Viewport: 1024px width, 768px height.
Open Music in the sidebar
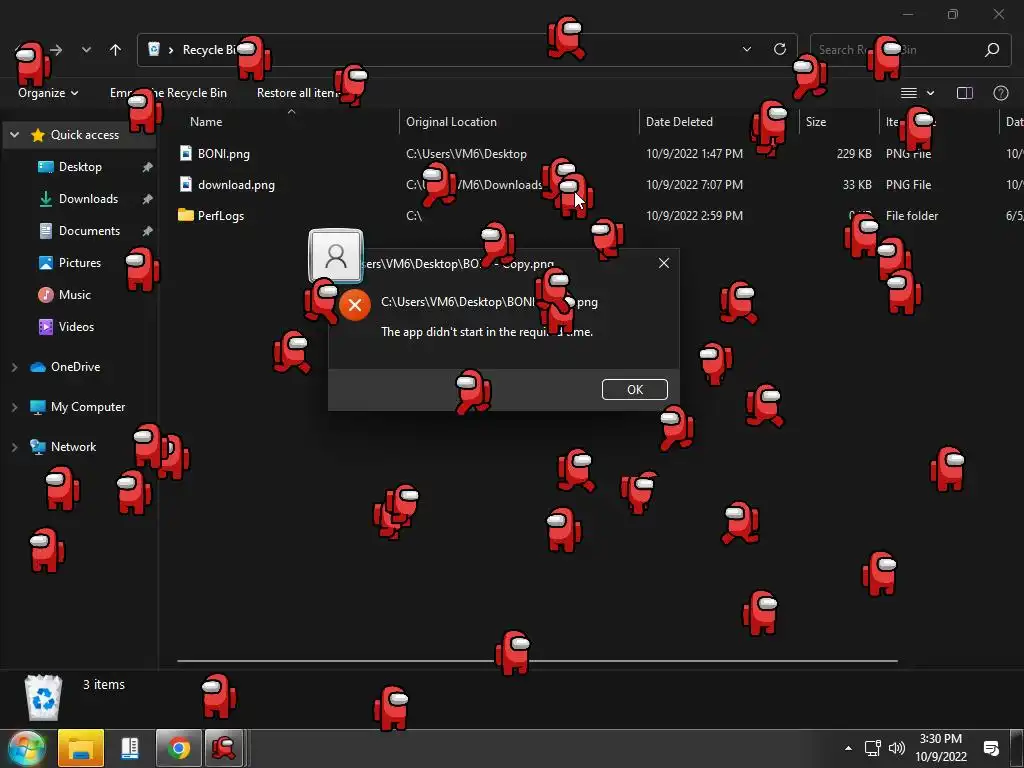click(x=74, y=295)
